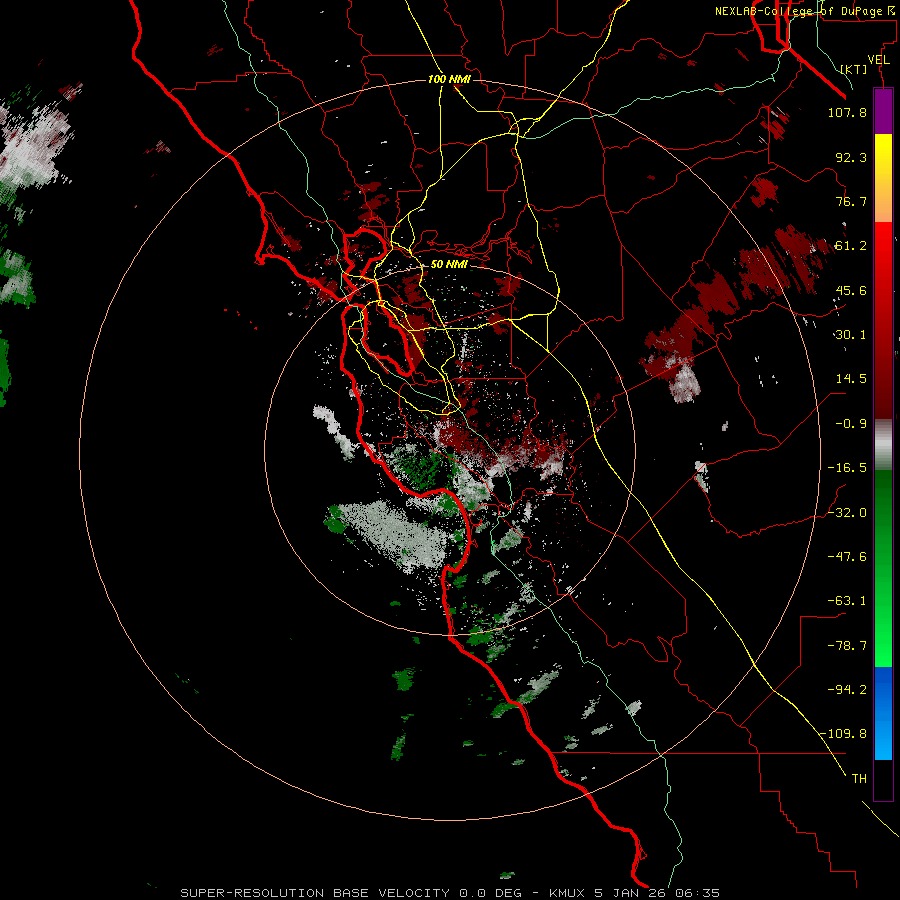
Task: Select the 76.7 scale value
Action: tap(851, 201)
